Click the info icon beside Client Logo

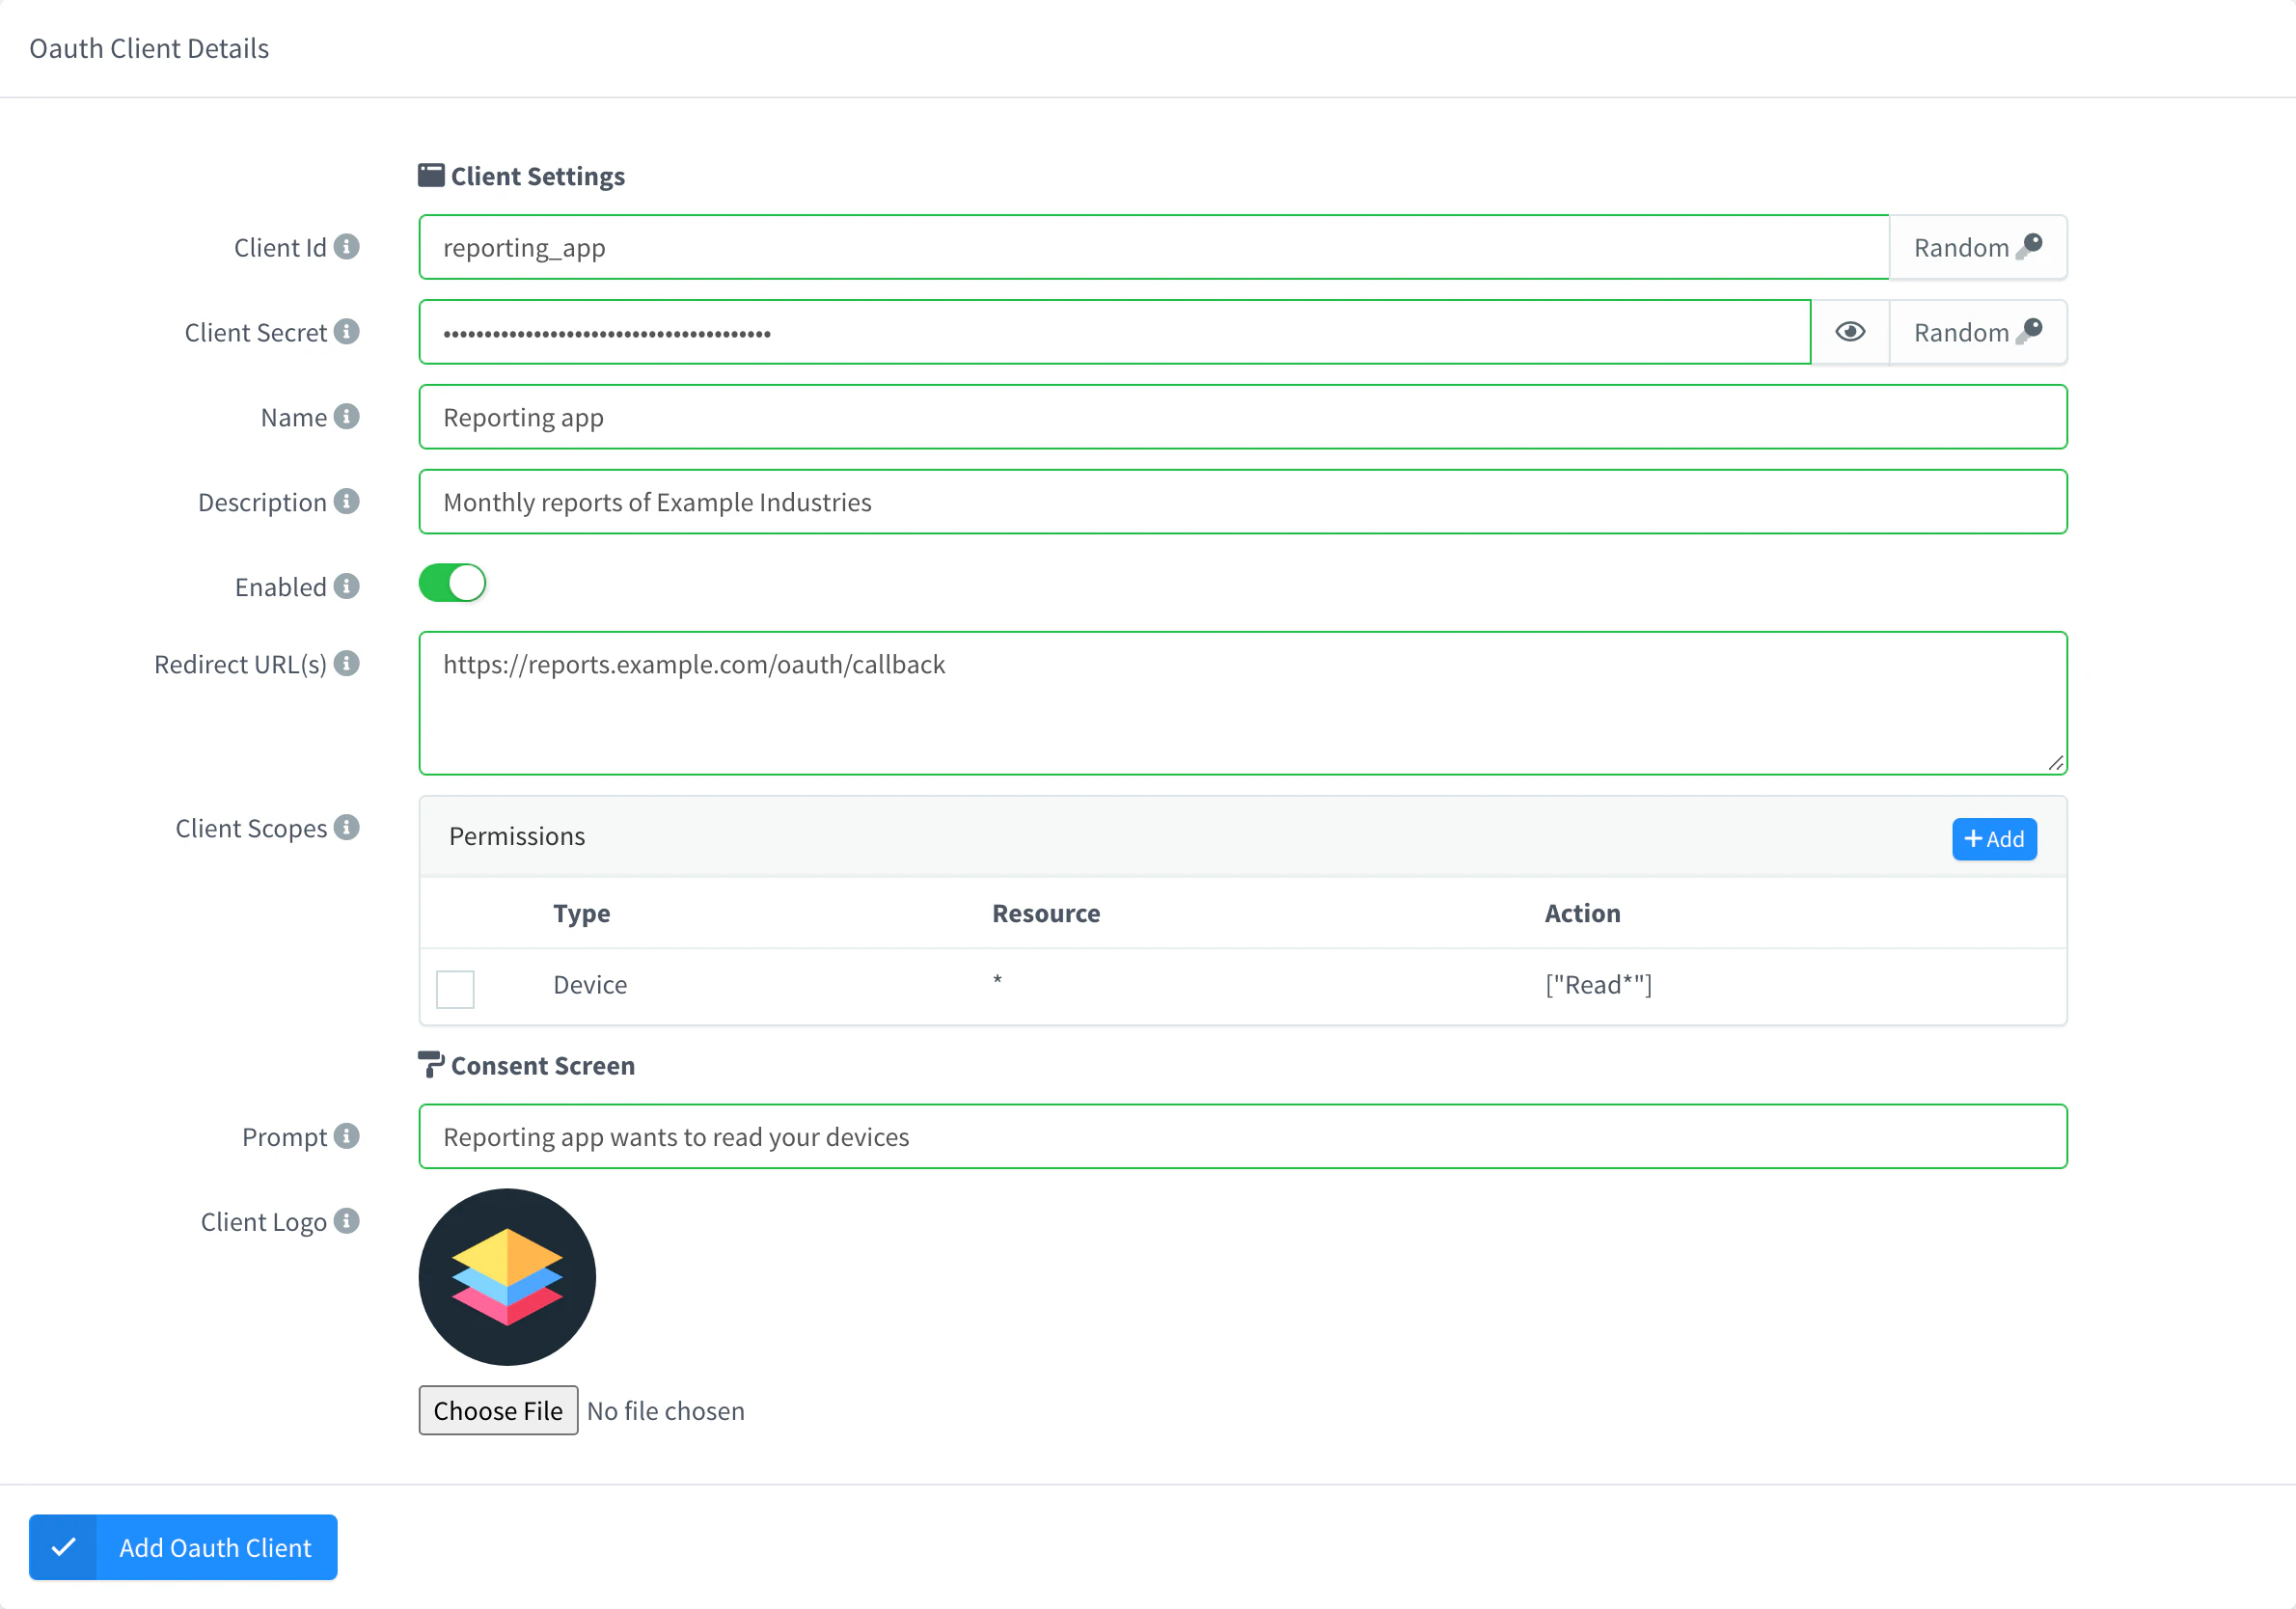click(346, 1221)
